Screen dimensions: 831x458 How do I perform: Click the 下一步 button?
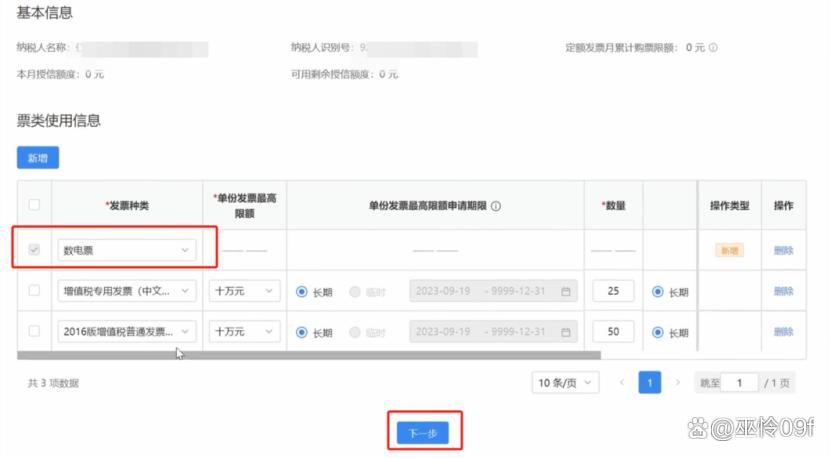coord(423,433)
